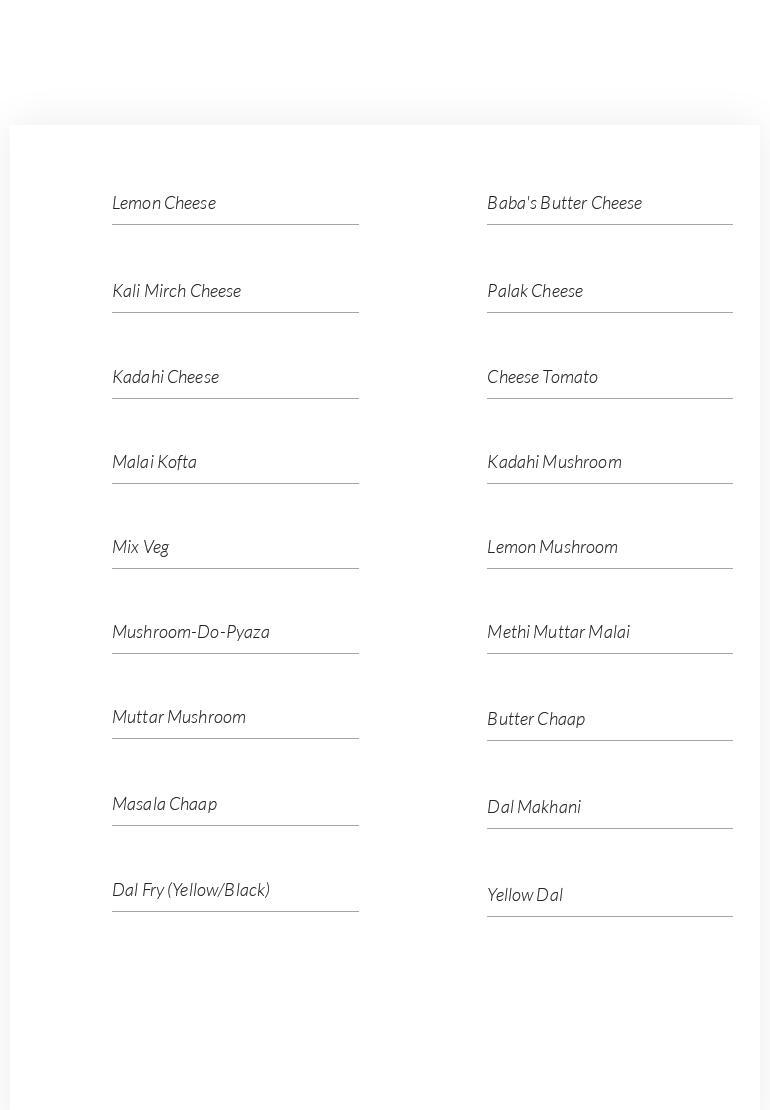Click the Masala Chaap dish
Screen dimensions: 770x1110
[164, 804]
